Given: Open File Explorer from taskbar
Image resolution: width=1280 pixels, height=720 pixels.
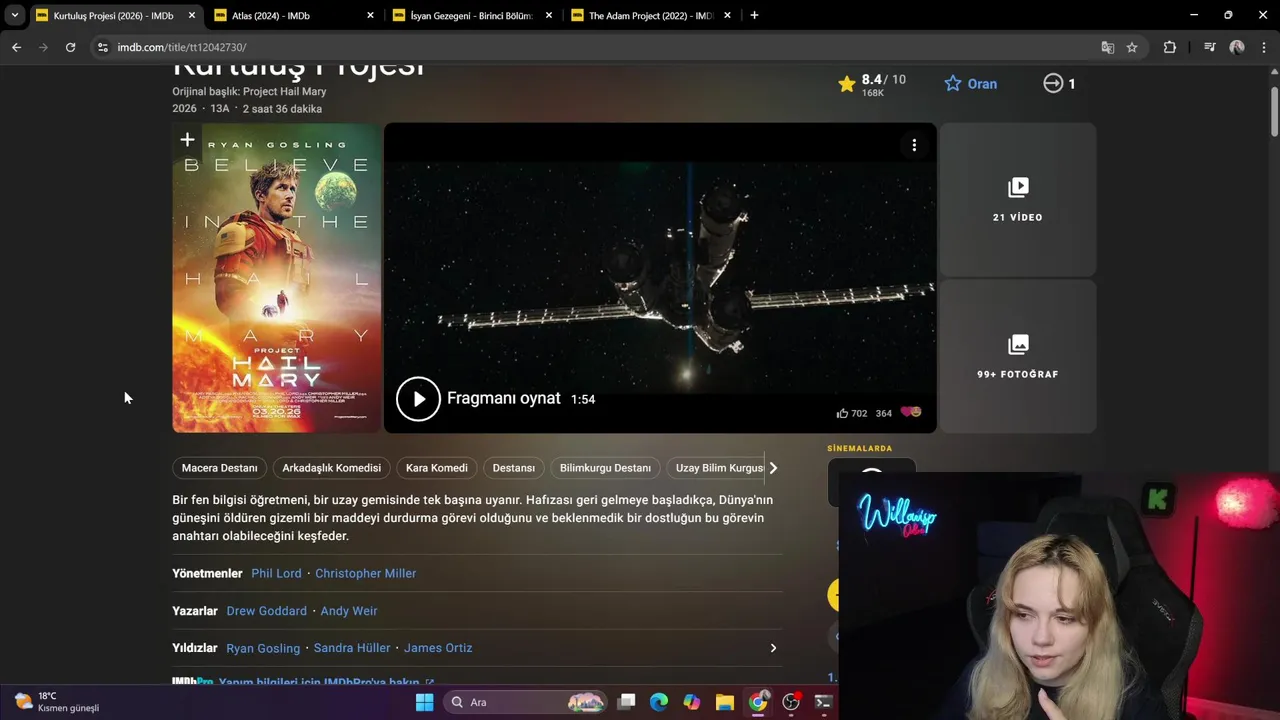Looking at the screenshot, I should click(724, 702).
